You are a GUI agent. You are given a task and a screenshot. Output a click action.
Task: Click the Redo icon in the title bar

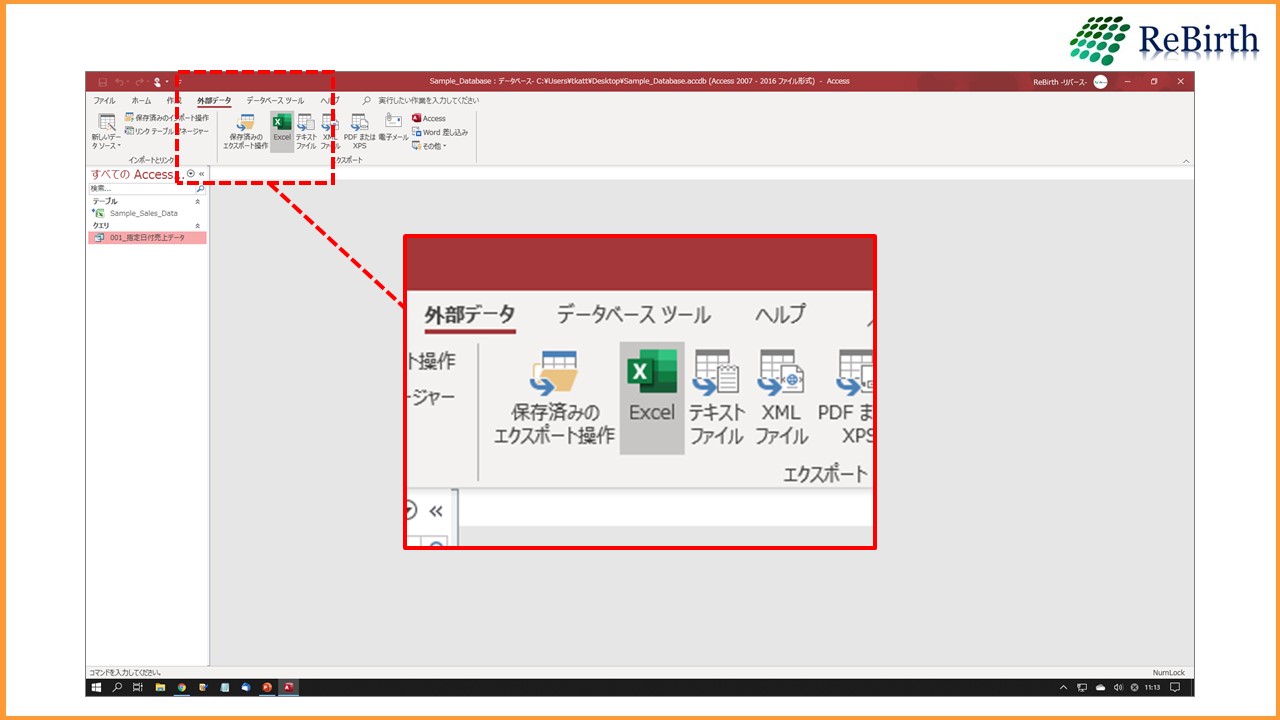pos(138,81)
